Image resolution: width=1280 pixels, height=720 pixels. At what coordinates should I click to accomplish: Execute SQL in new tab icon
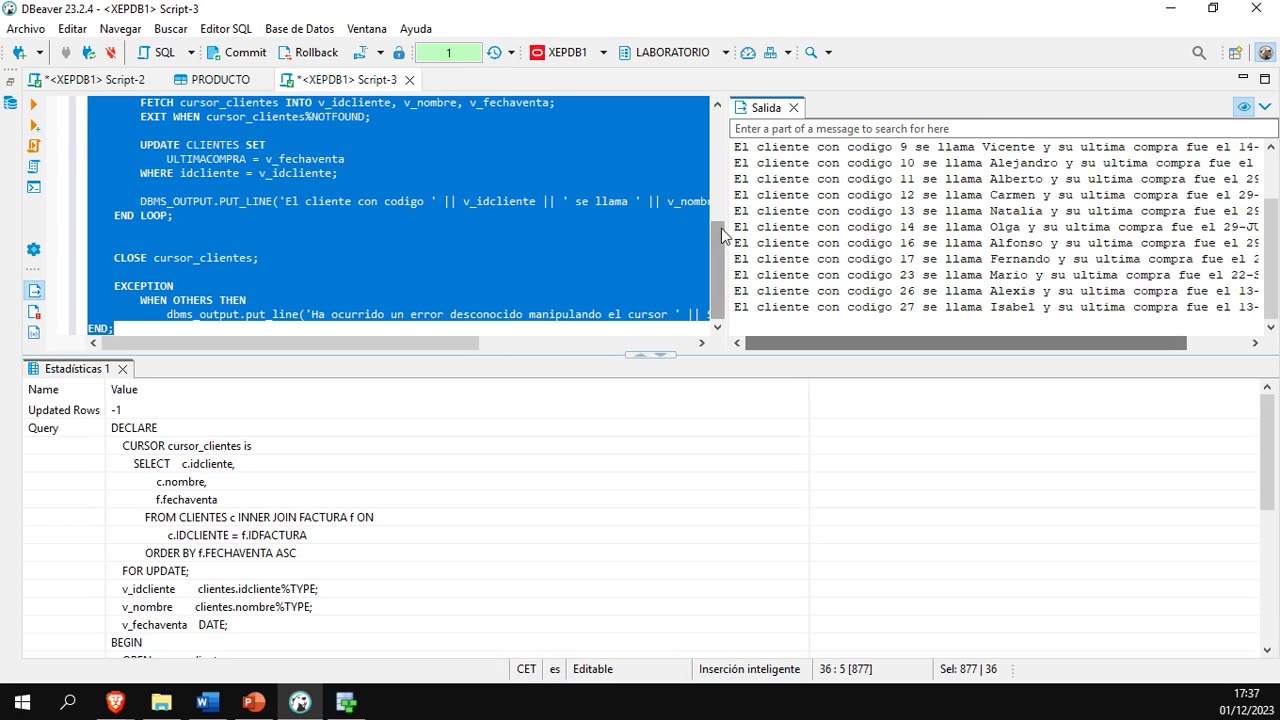tap(34, 125)
